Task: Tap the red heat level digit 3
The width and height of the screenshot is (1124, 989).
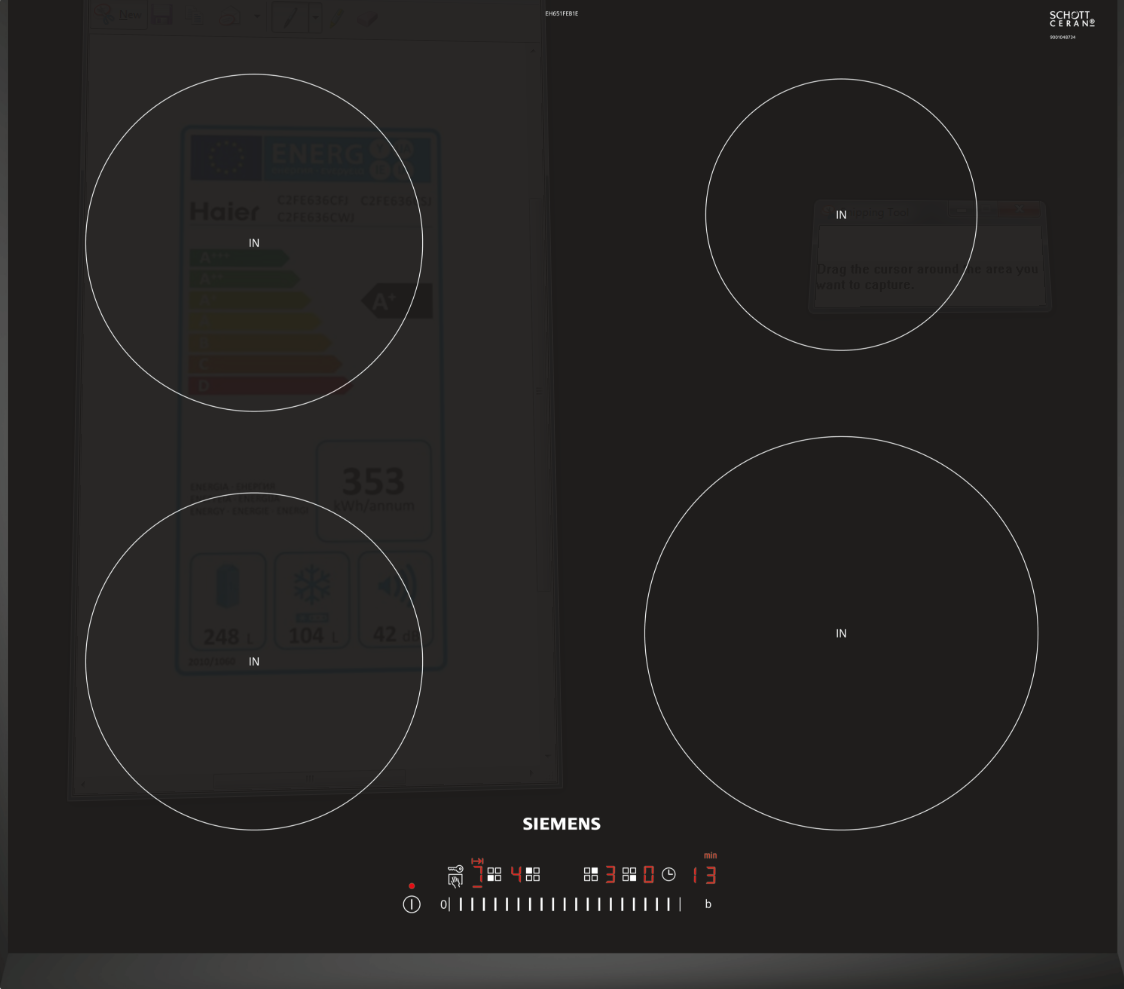Action: tap(610, 874)
